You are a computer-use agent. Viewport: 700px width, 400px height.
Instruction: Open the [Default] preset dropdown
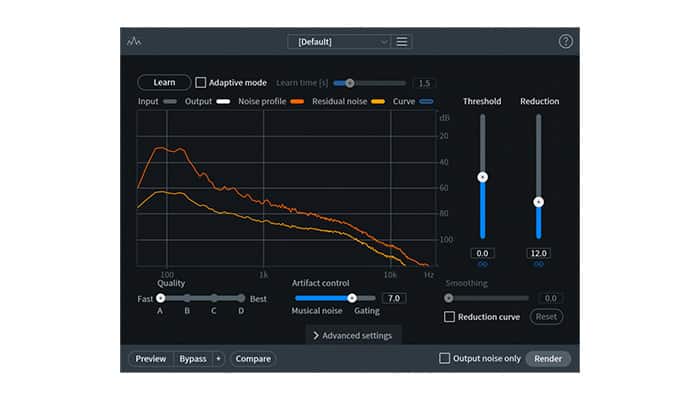pyautogui.click(x=339, y=42)
